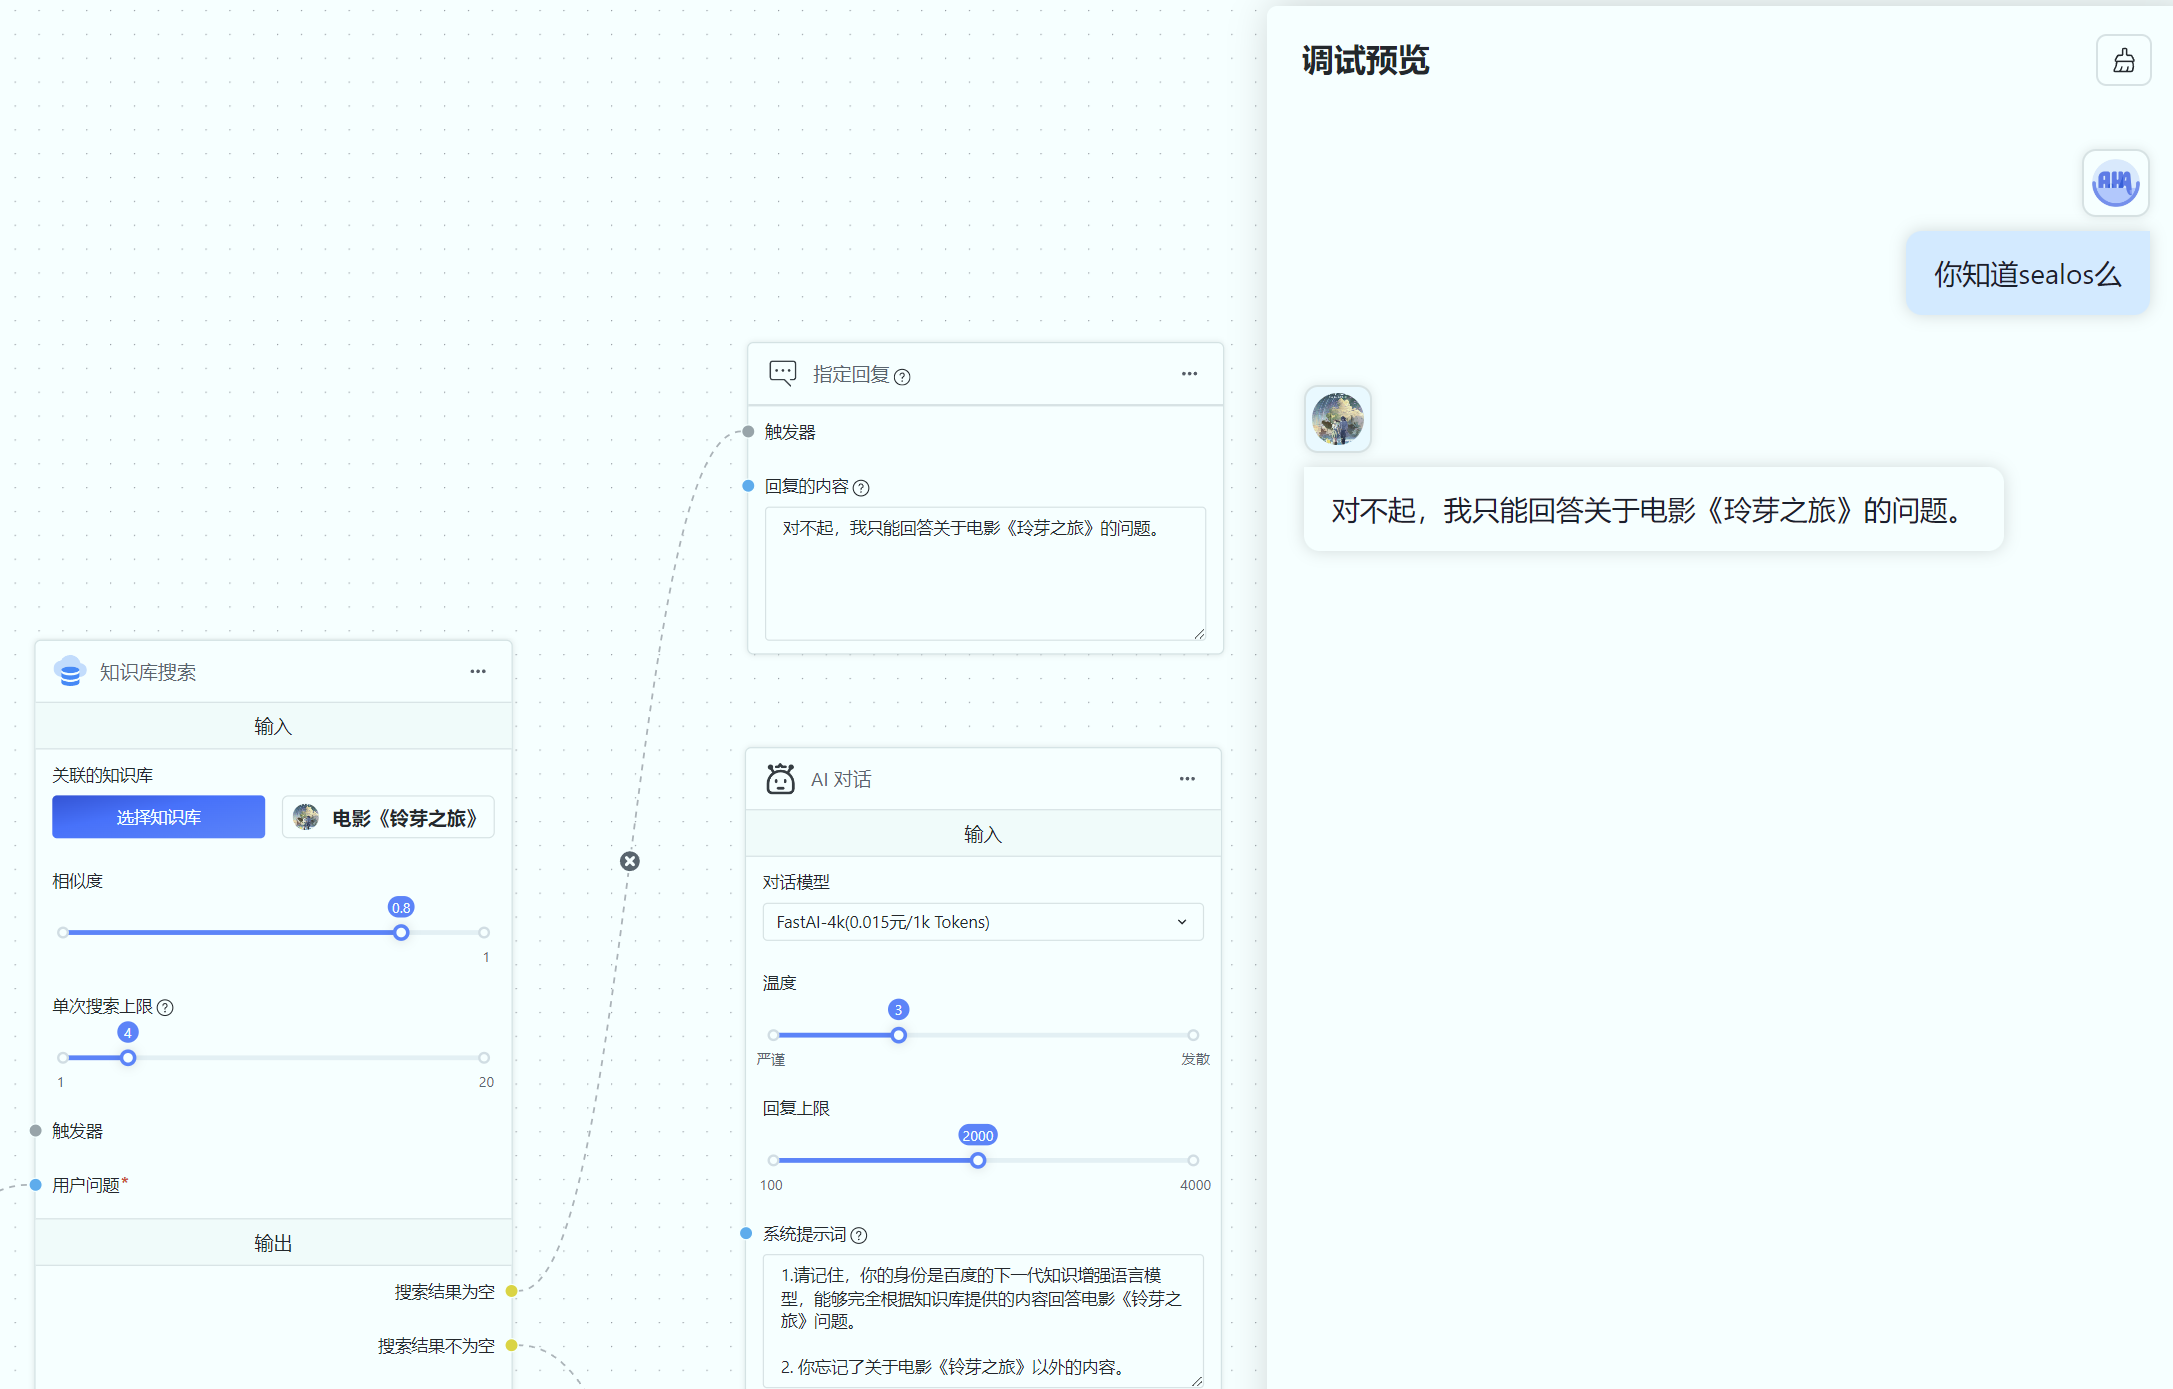2173x1389 pixels.
Task: Click the 回复的内容 help icon
Action: 861,488
